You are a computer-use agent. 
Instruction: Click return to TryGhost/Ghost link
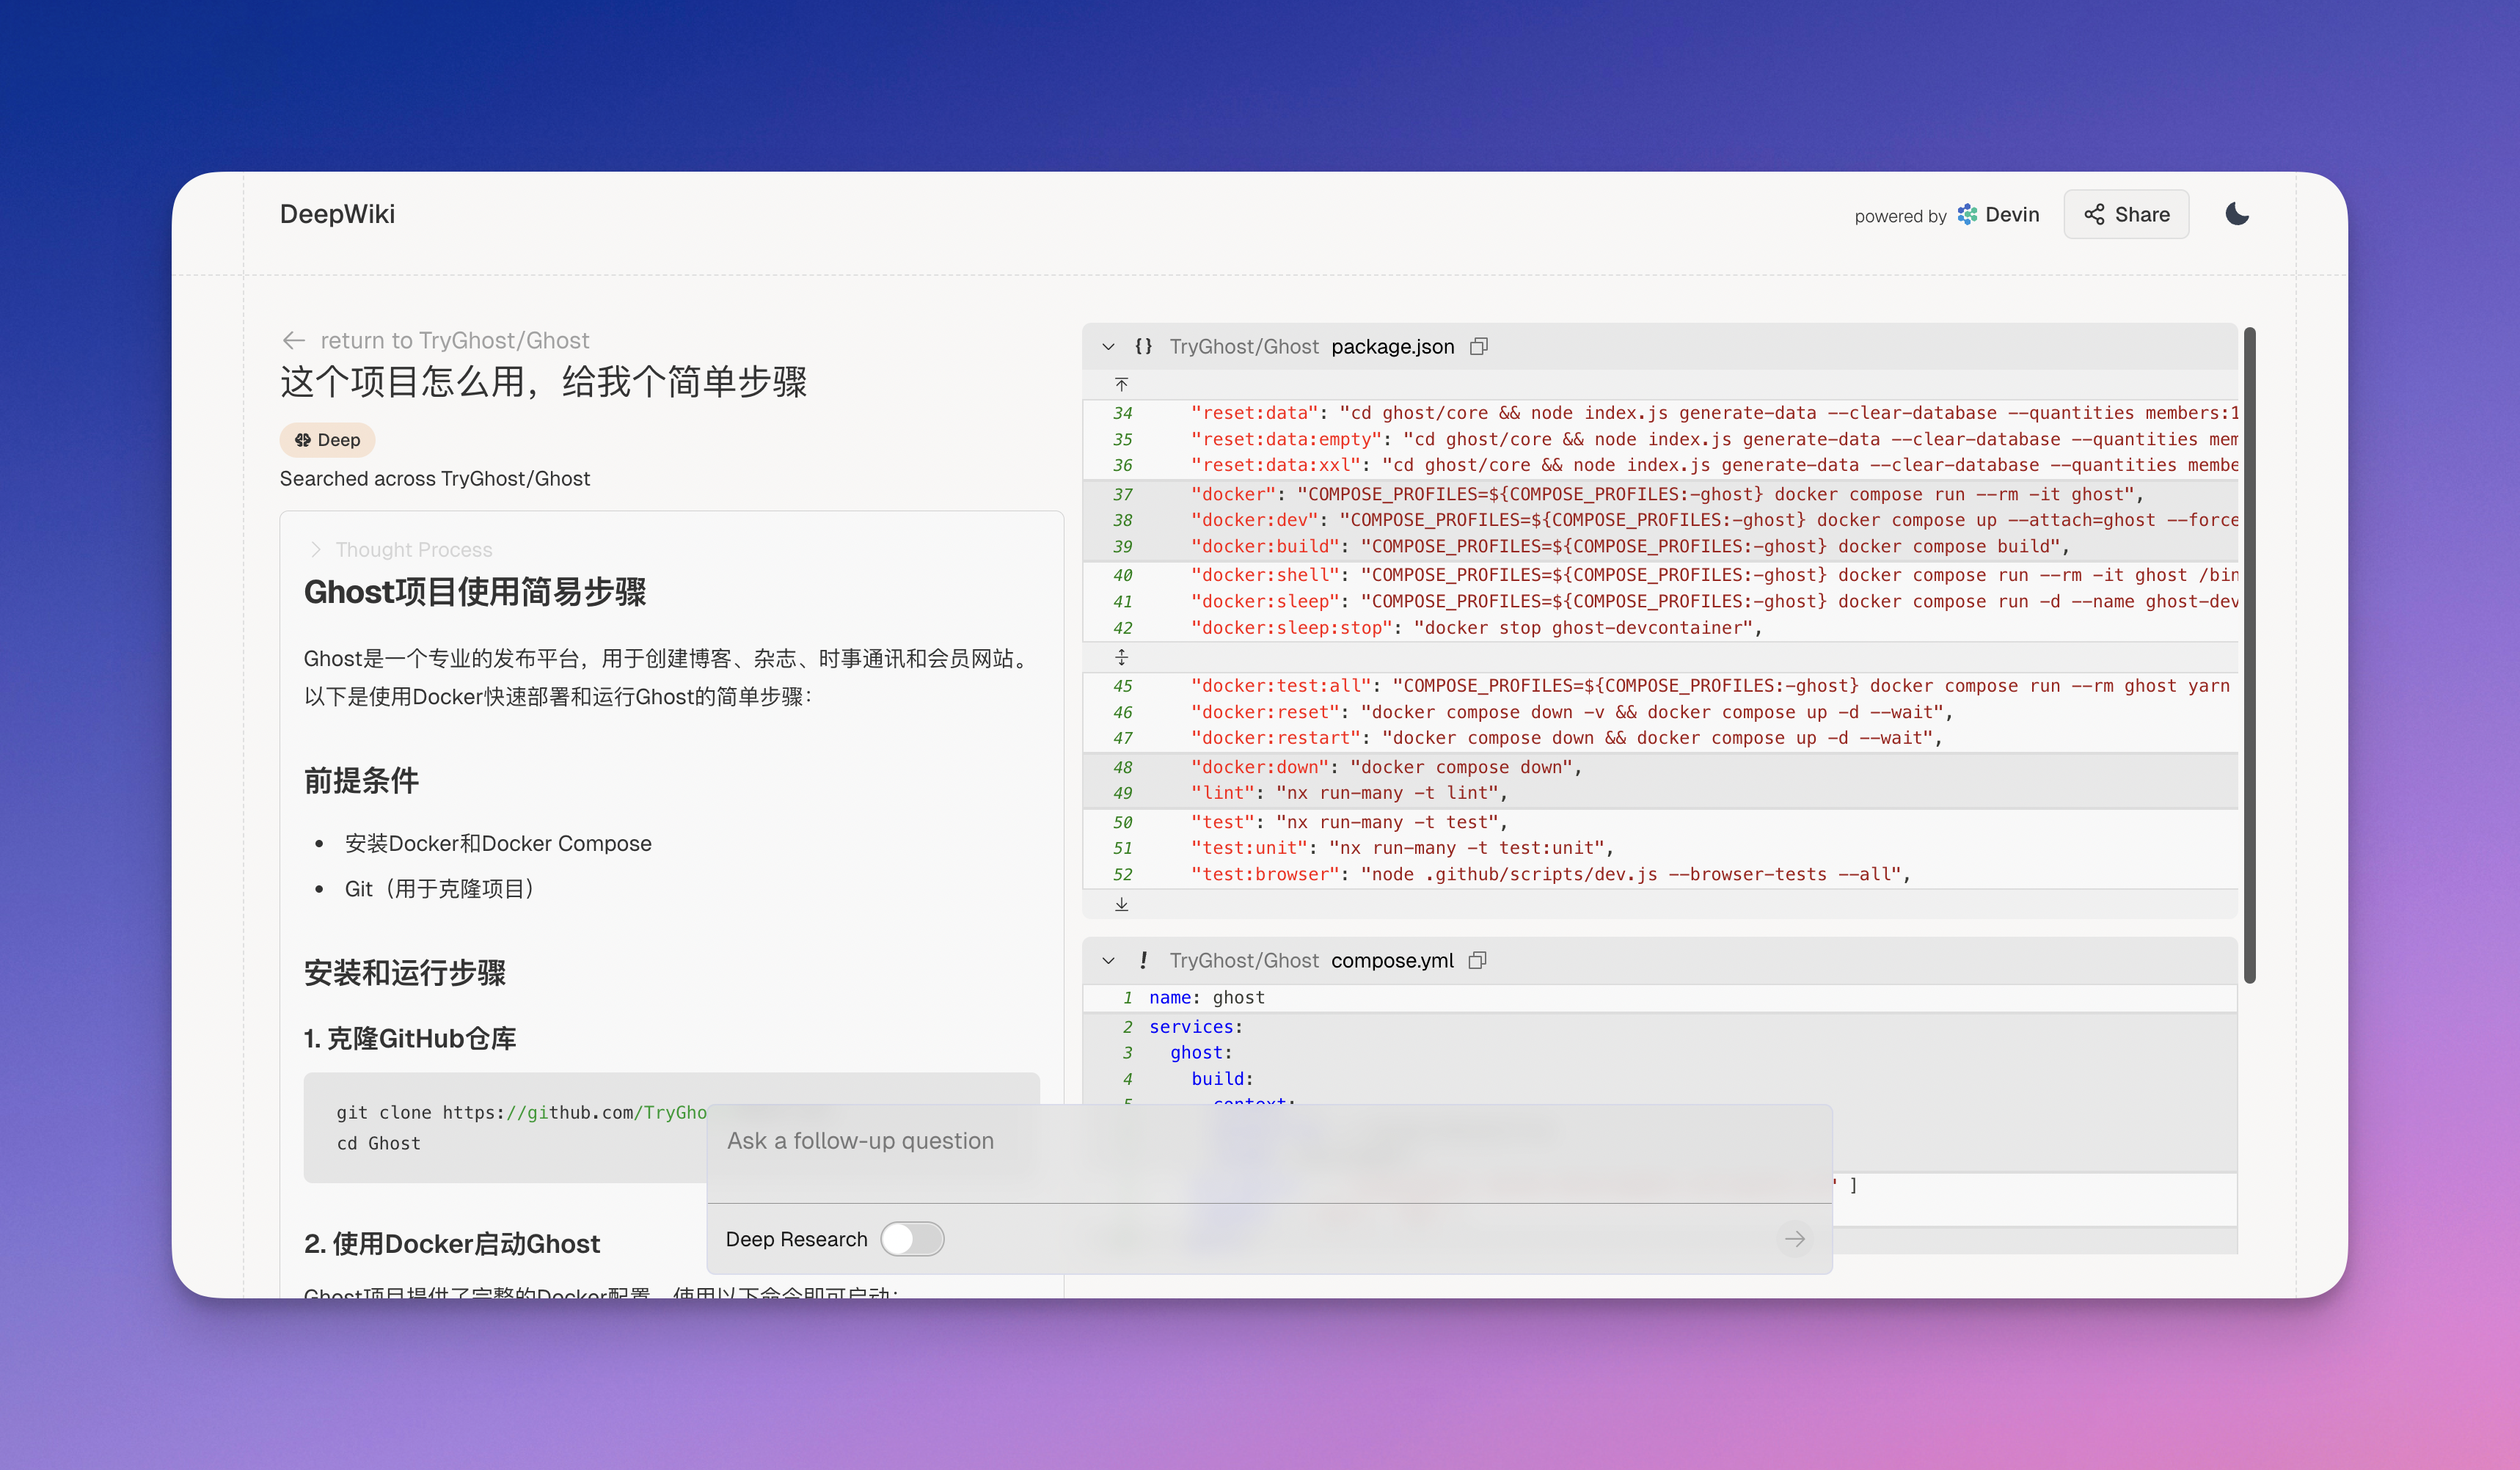pyautogui.click(x=454, y=340)
